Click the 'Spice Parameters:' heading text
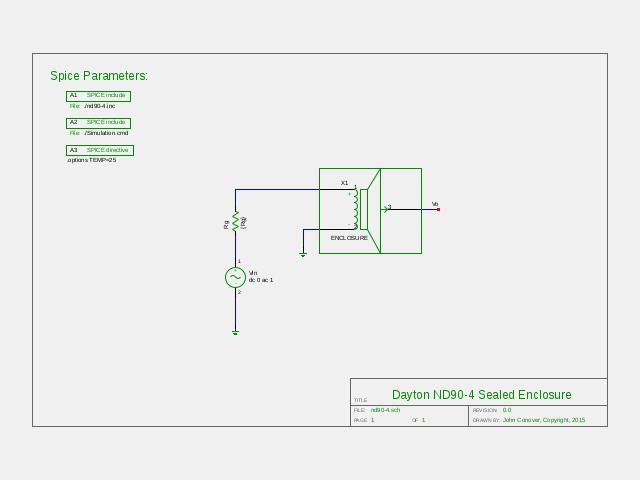Image resolution: width=640 pixels, height=480 pixels. (x=99, y=76)
